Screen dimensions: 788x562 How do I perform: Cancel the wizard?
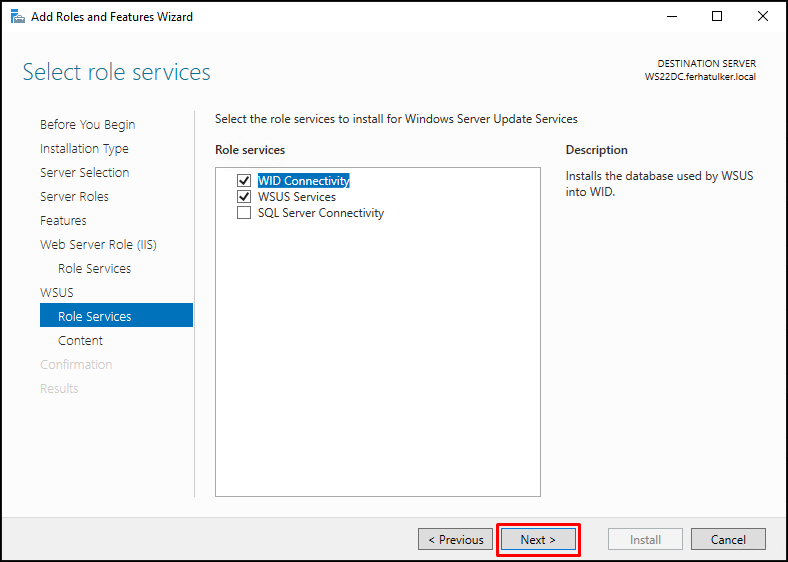[x=728, y=539]
